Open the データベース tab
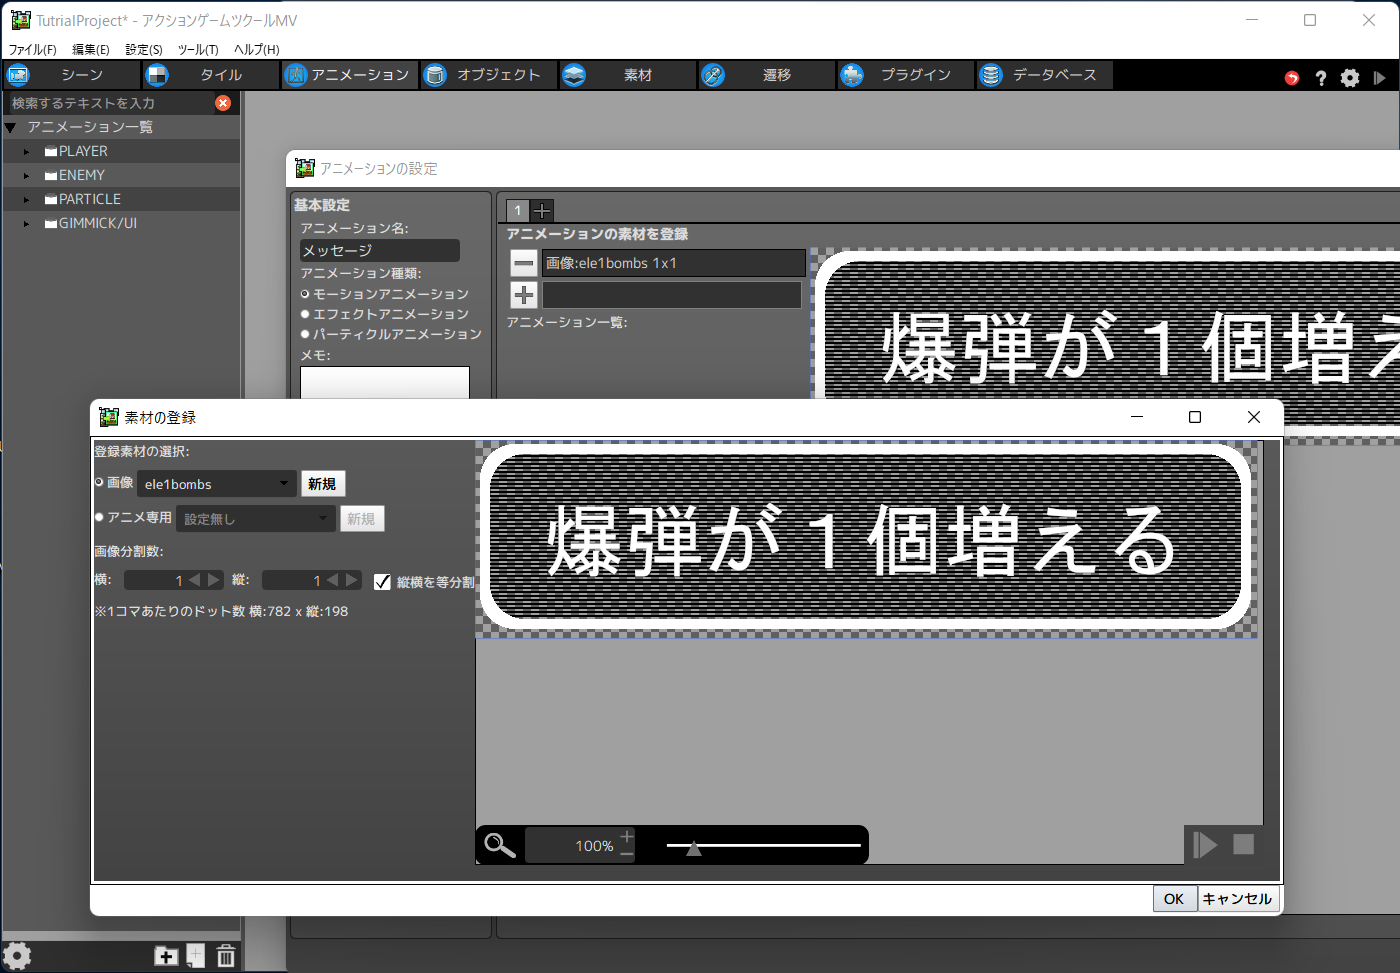This screenshot has width=1400, height=973. [x=1043, y=75]
